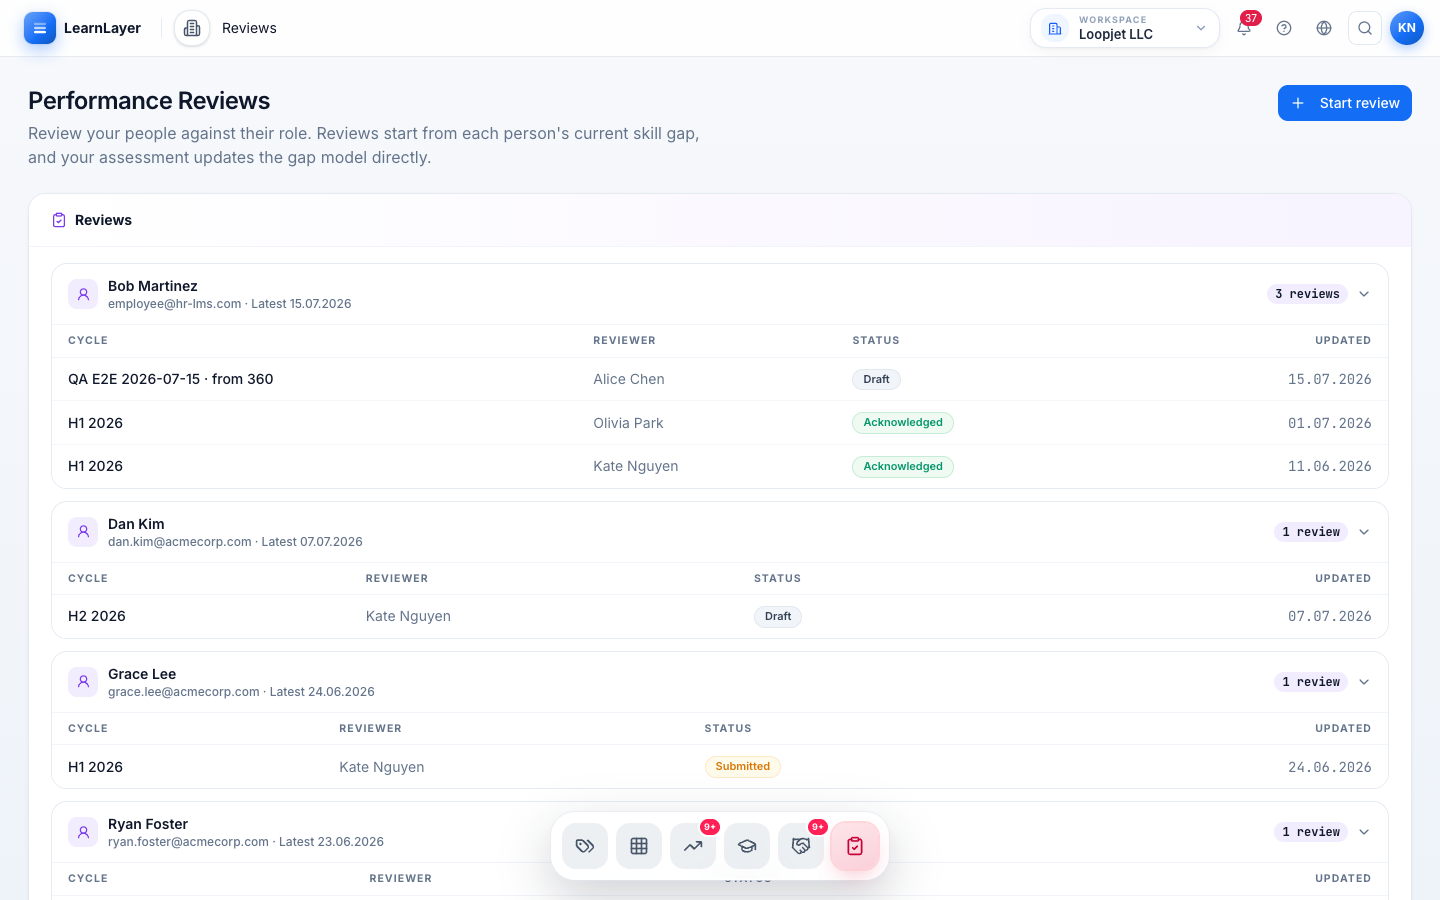Open the QA E2E 2026-07-15 review row
This screenshot has width=1440, height=900.
720,379
